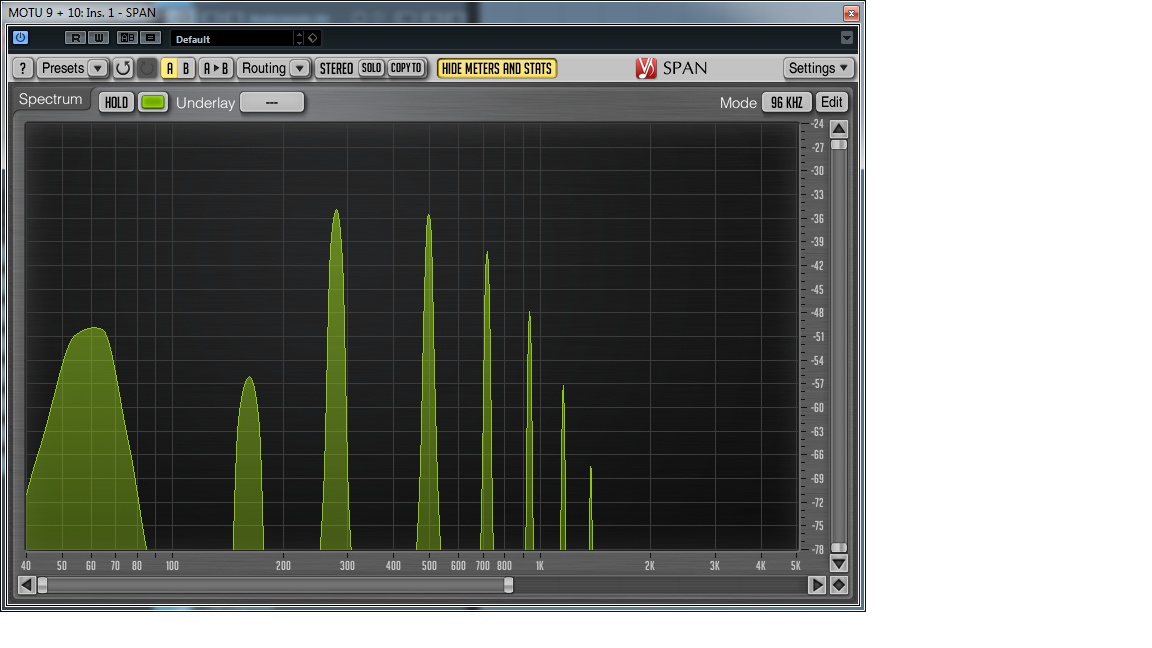Click the spectrum peak near 300 Hz

pos(336,382)
